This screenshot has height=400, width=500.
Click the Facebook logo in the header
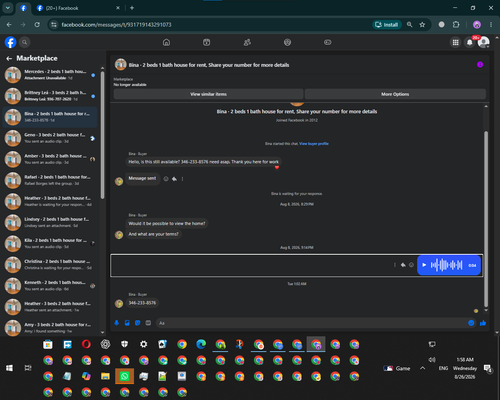point(11,42)
